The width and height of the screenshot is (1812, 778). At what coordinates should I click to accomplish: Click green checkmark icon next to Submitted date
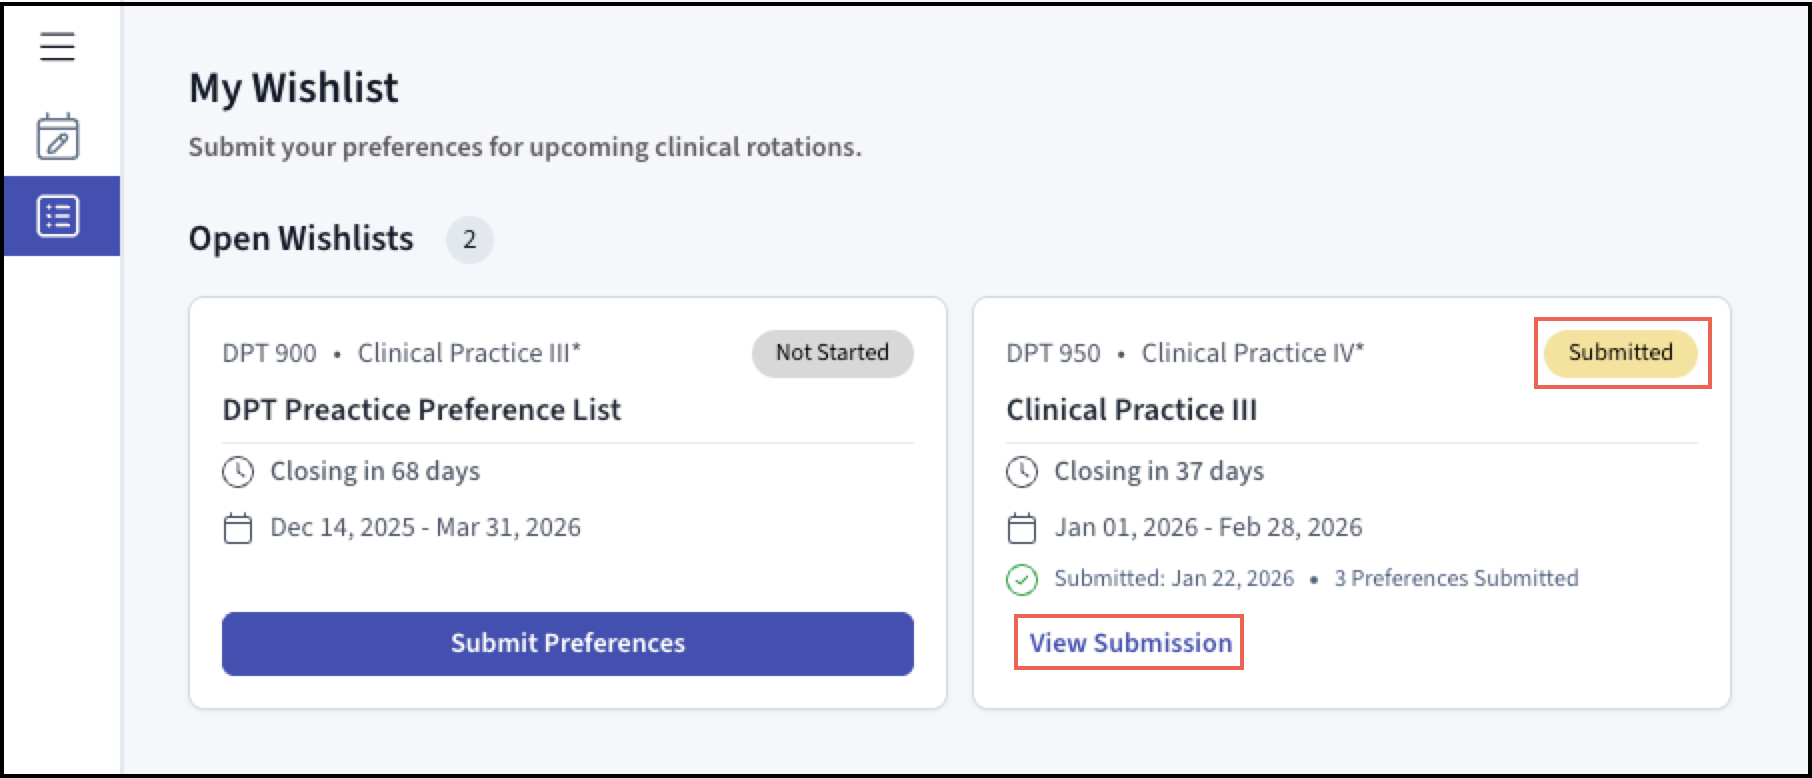[x=1022, y=579]
